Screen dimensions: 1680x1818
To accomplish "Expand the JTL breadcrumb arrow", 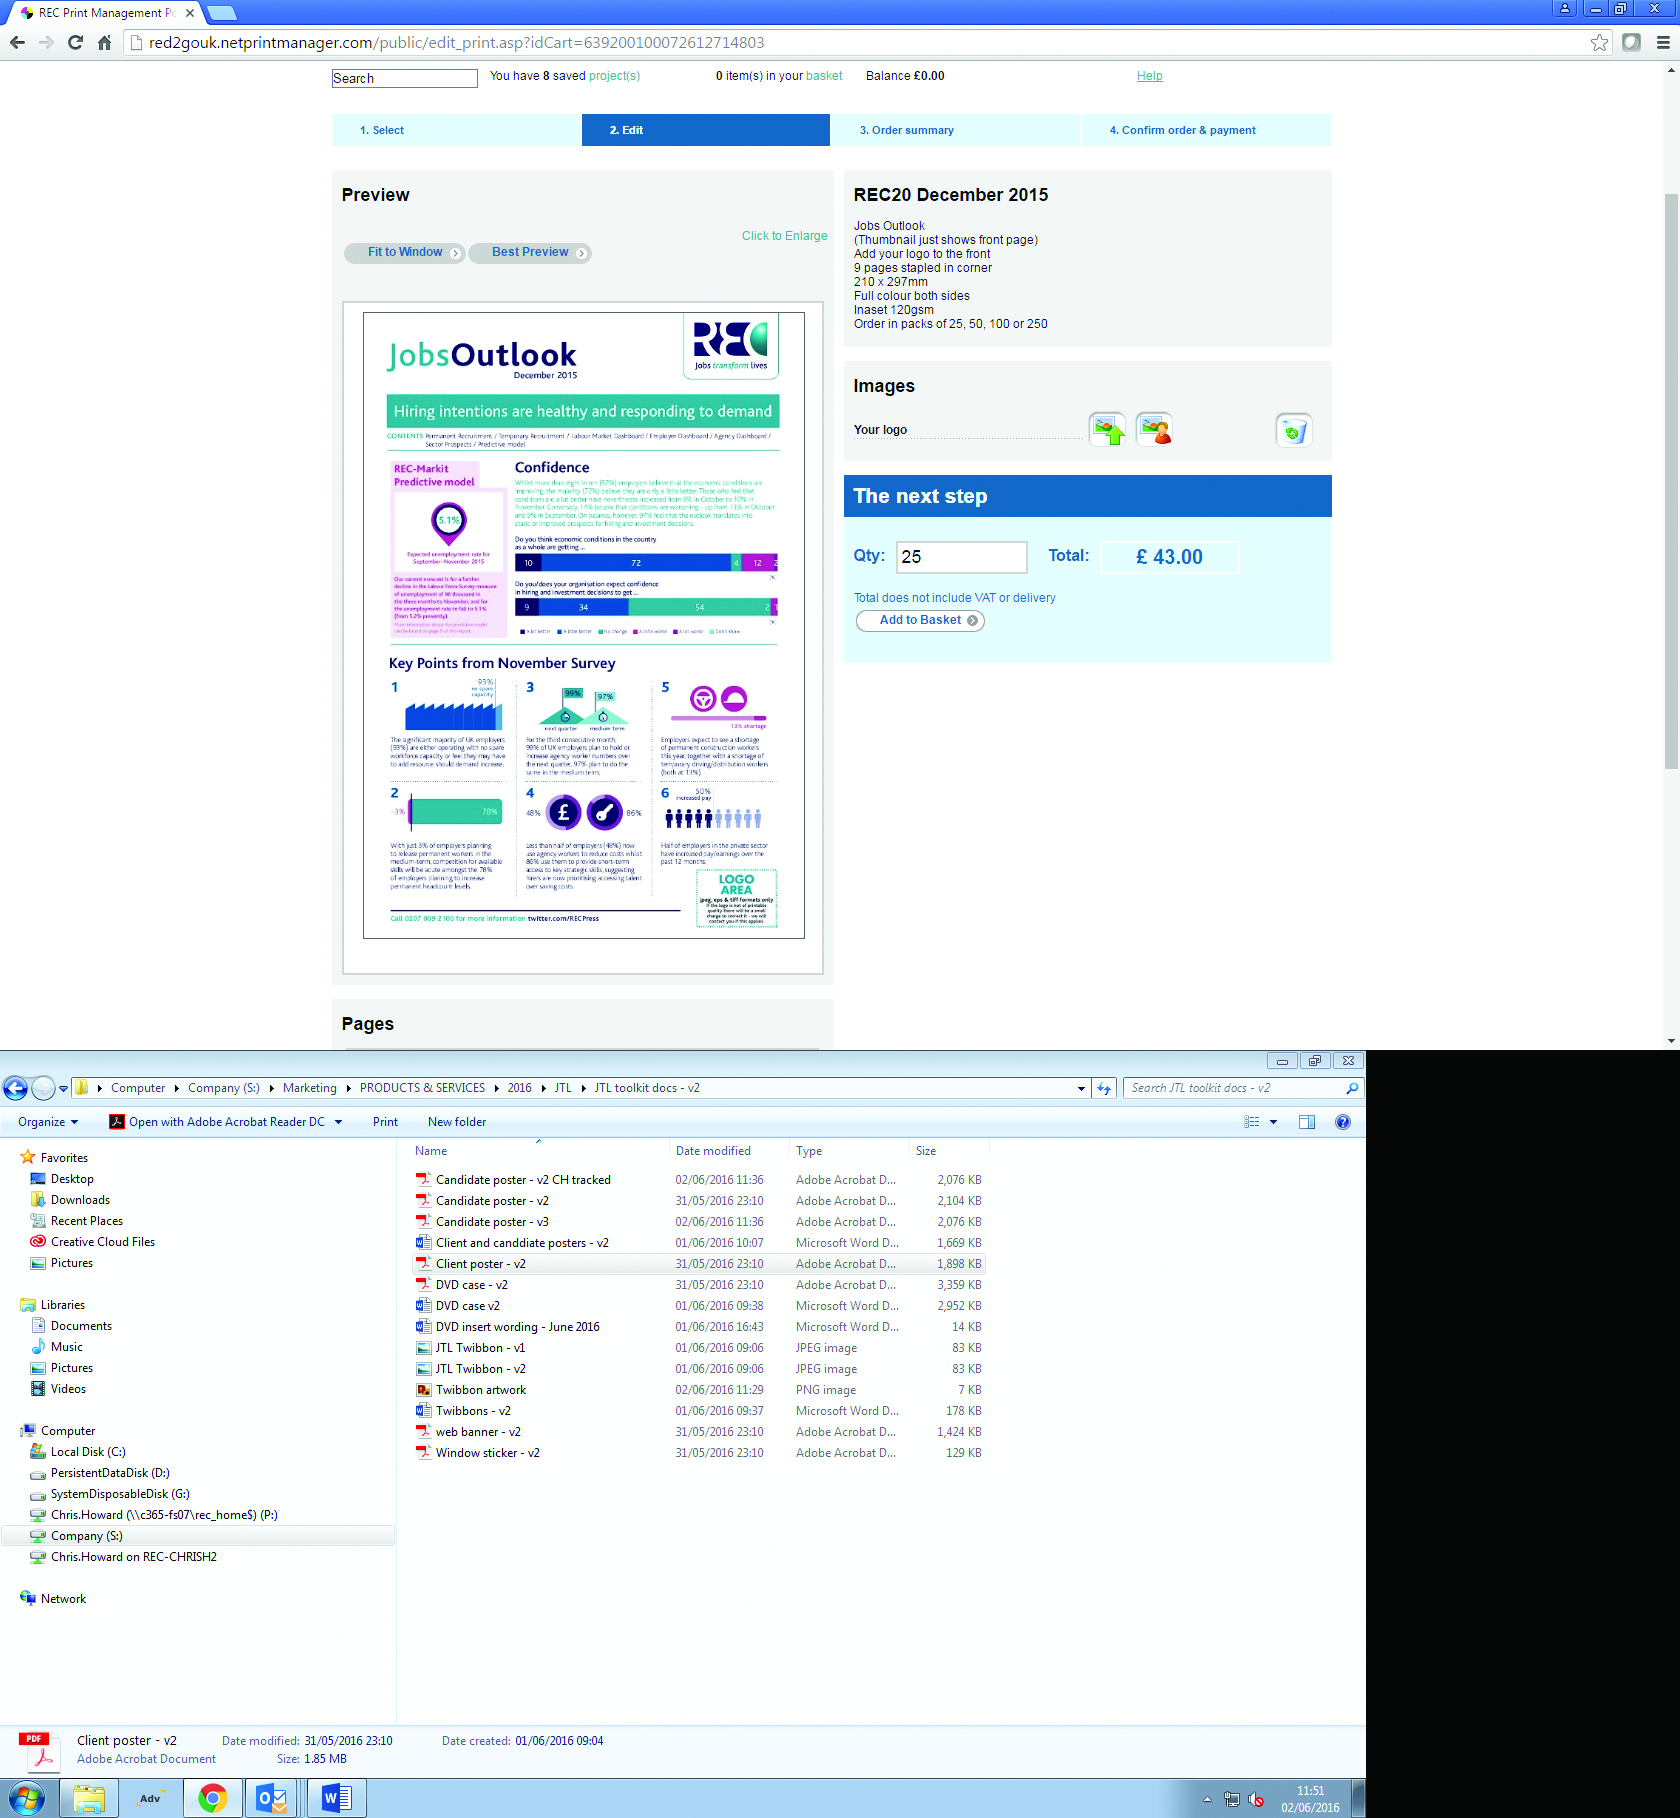I will pyautogui.click(x=583, y=1088).
